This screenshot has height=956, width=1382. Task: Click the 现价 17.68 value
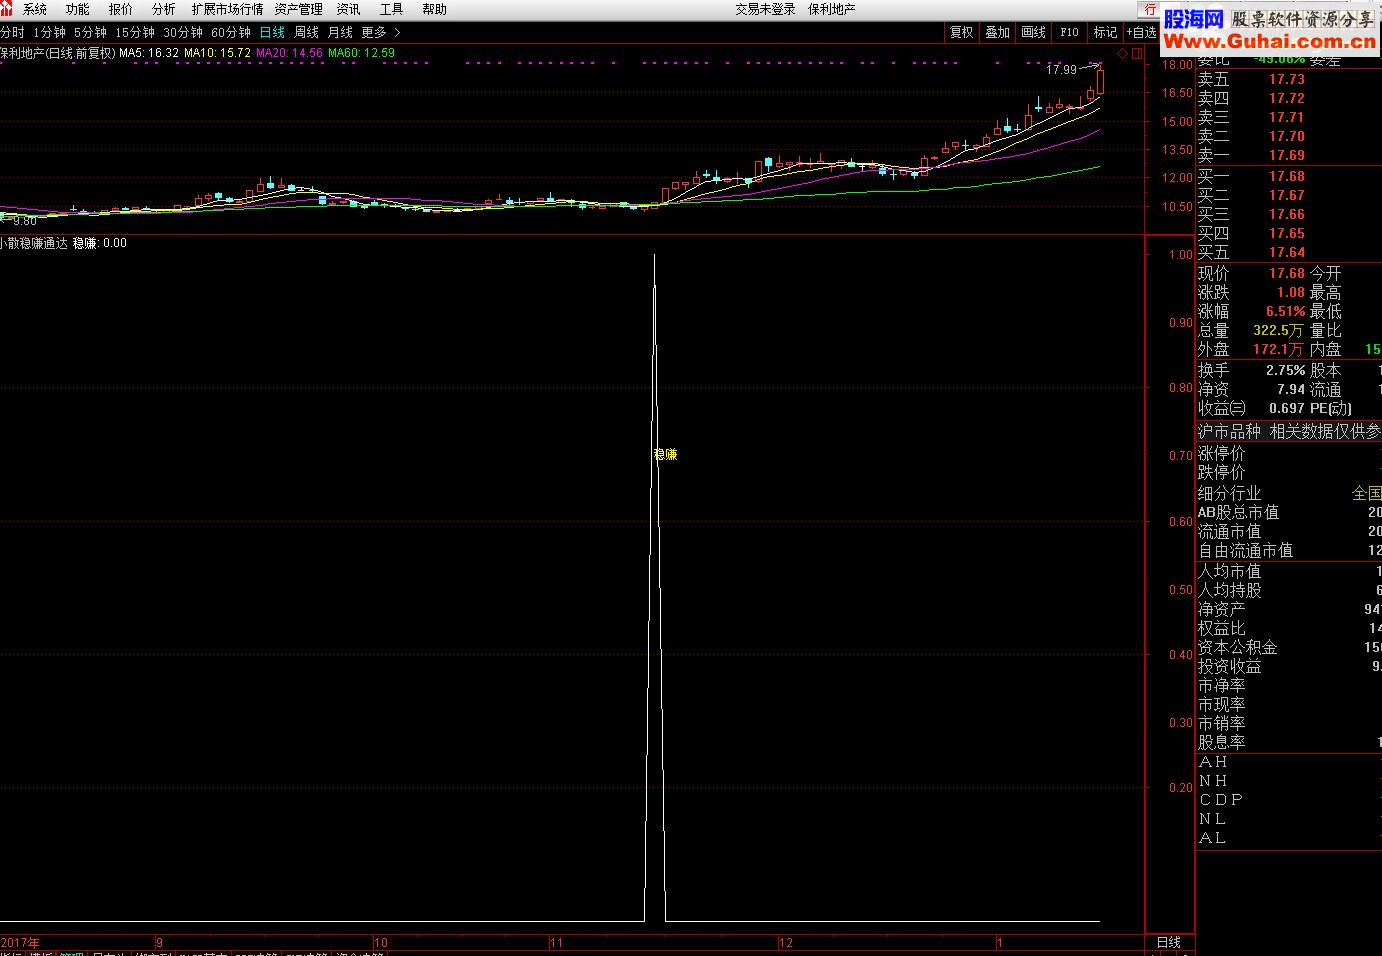click(1286, 273)
